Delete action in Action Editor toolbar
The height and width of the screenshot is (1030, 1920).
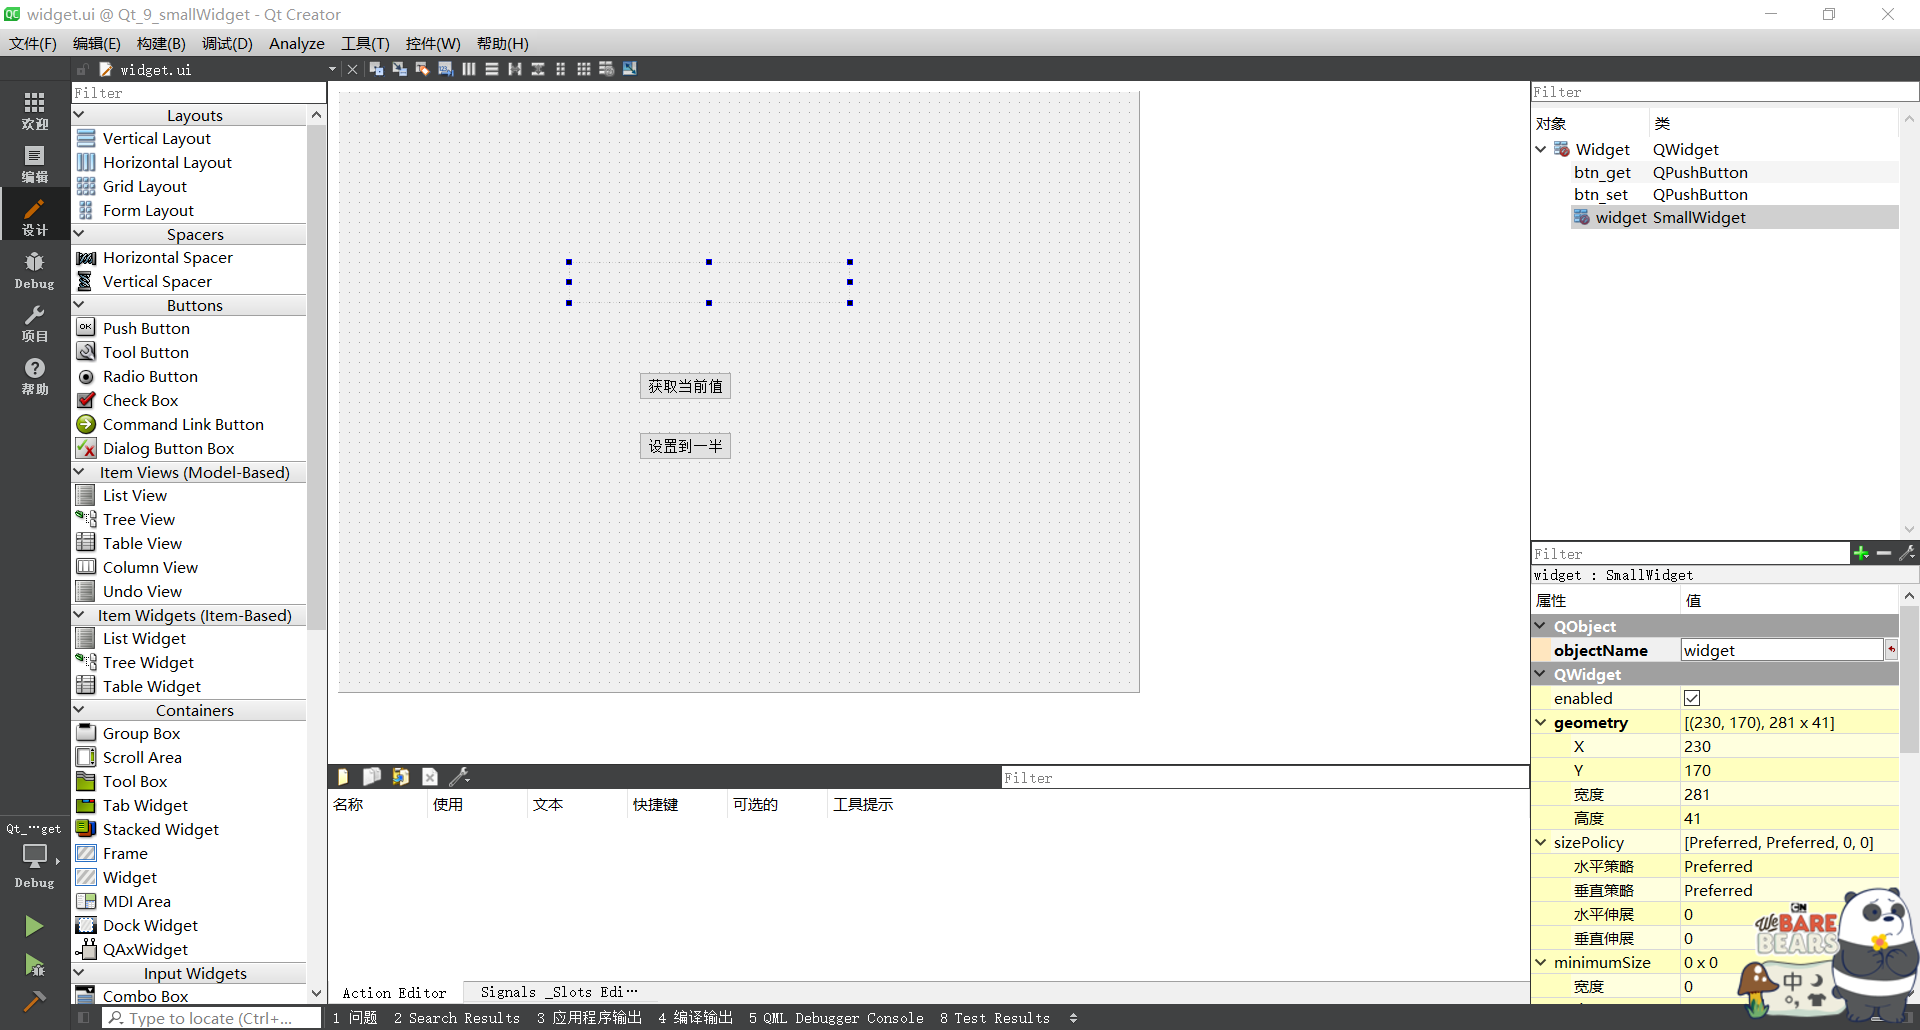click(429, 777)
